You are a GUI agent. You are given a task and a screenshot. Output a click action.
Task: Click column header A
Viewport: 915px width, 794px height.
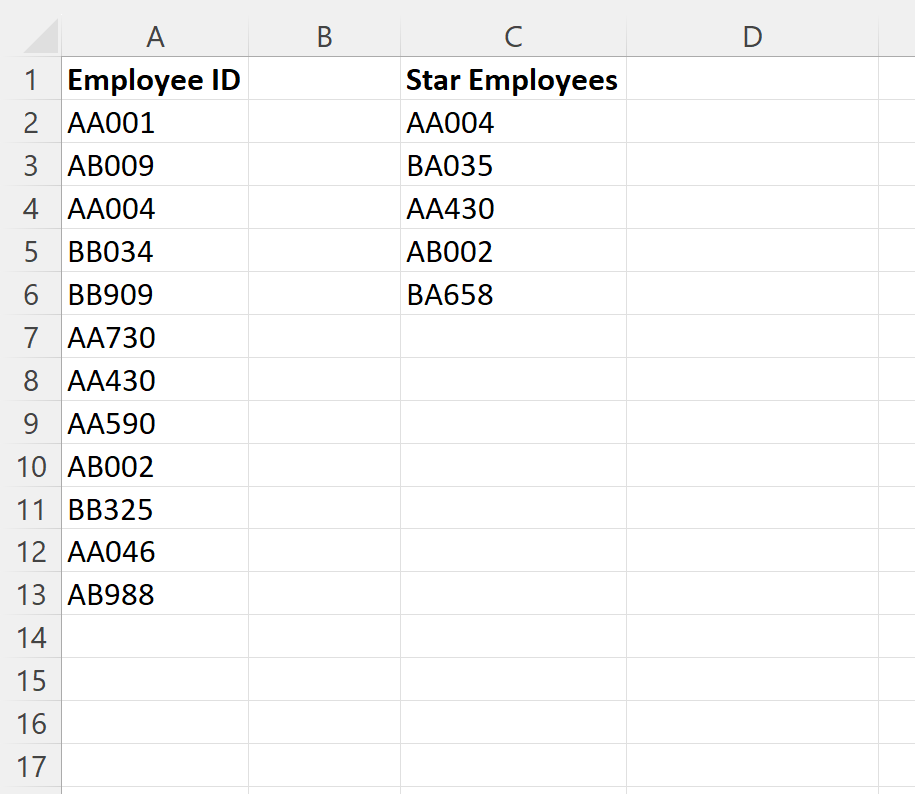(x=155, y=37)
